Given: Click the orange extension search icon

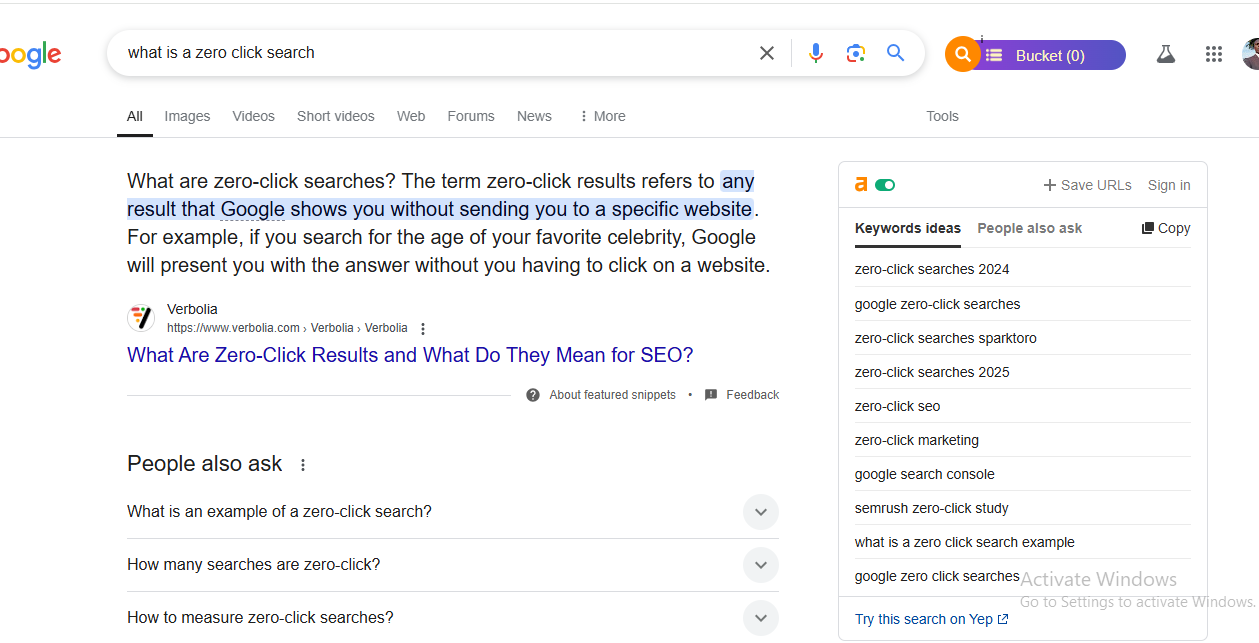Looking at the screenshot, I should (x=962, y=54).
